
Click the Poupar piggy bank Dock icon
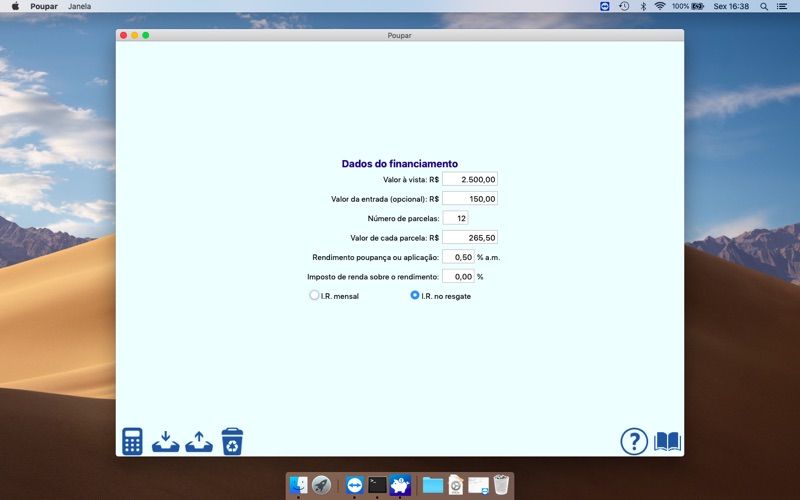point(400,485)
